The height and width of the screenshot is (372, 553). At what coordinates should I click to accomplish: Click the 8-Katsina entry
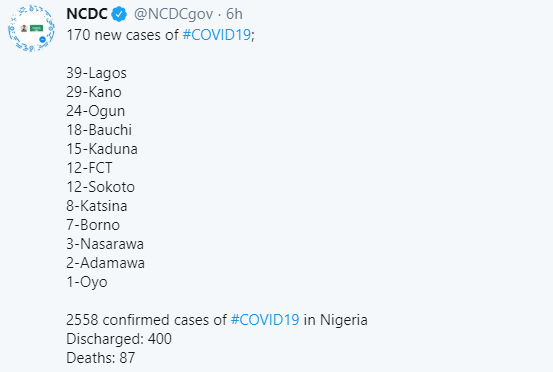coord(97,206)
